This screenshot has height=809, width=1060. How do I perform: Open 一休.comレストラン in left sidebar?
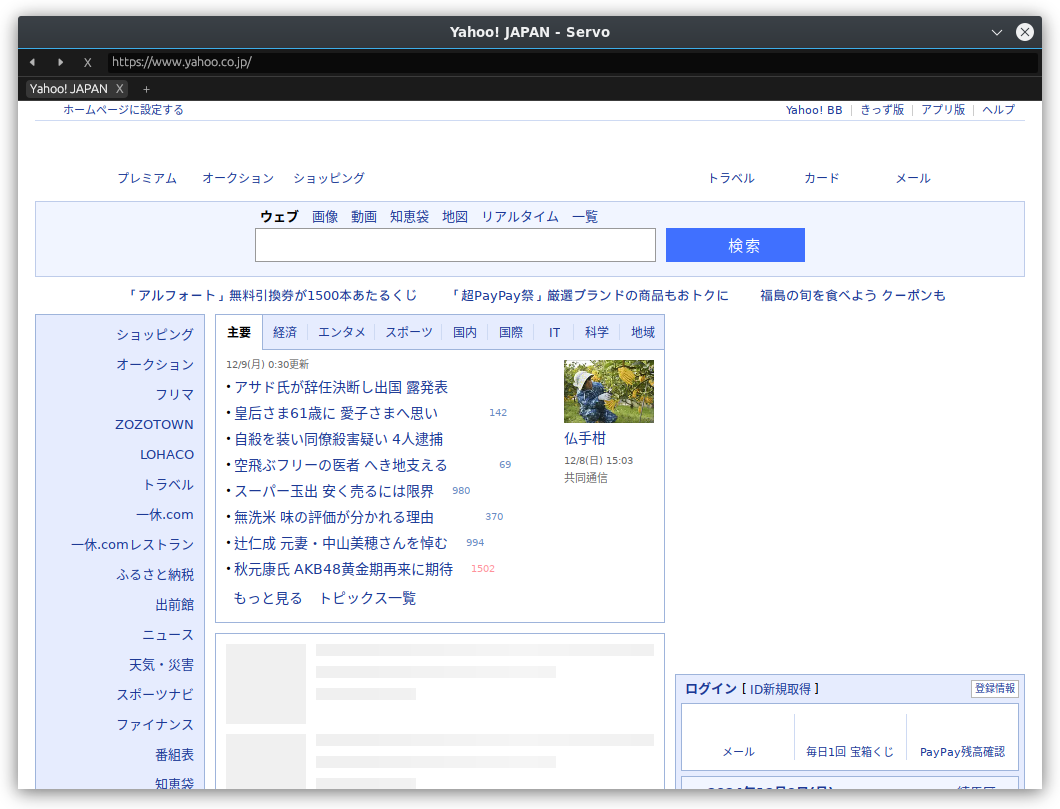click(x=132, y=545)
